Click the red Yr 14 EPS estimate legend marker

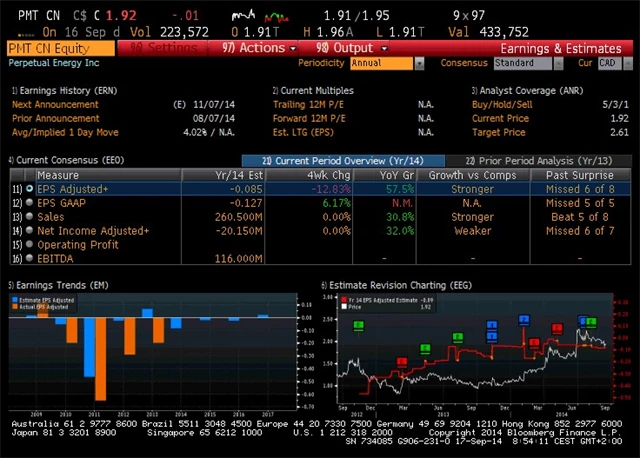point(344,298)
